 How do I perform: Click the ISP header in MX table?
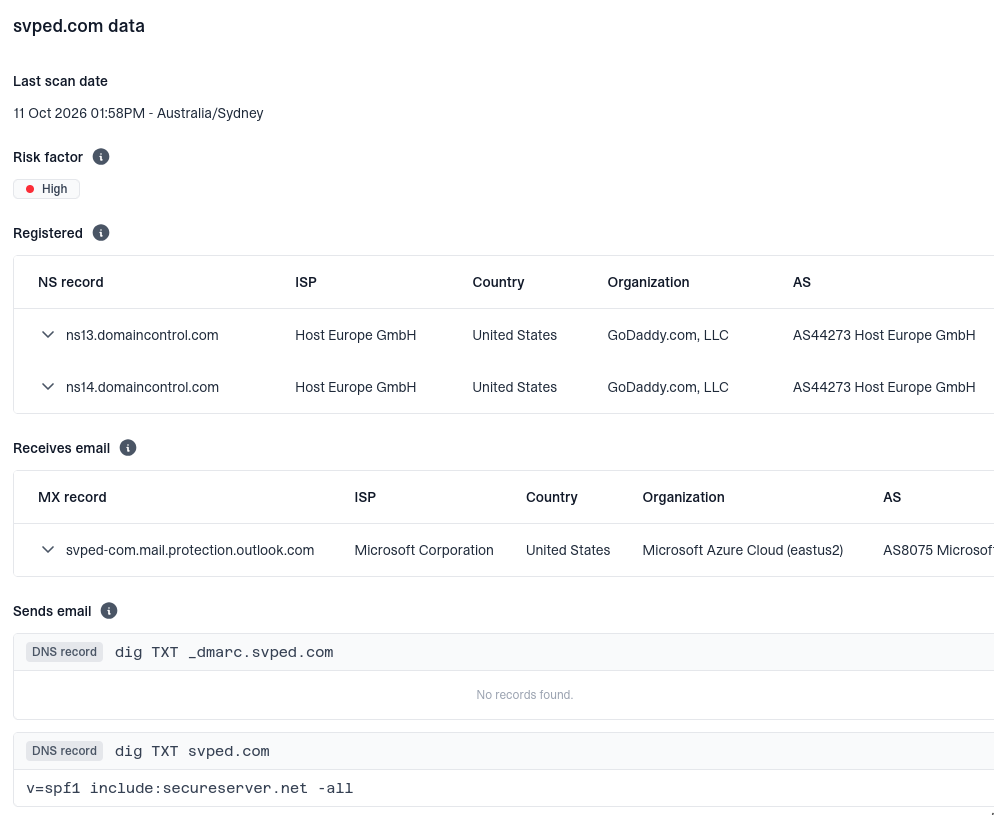coord(365,497)
